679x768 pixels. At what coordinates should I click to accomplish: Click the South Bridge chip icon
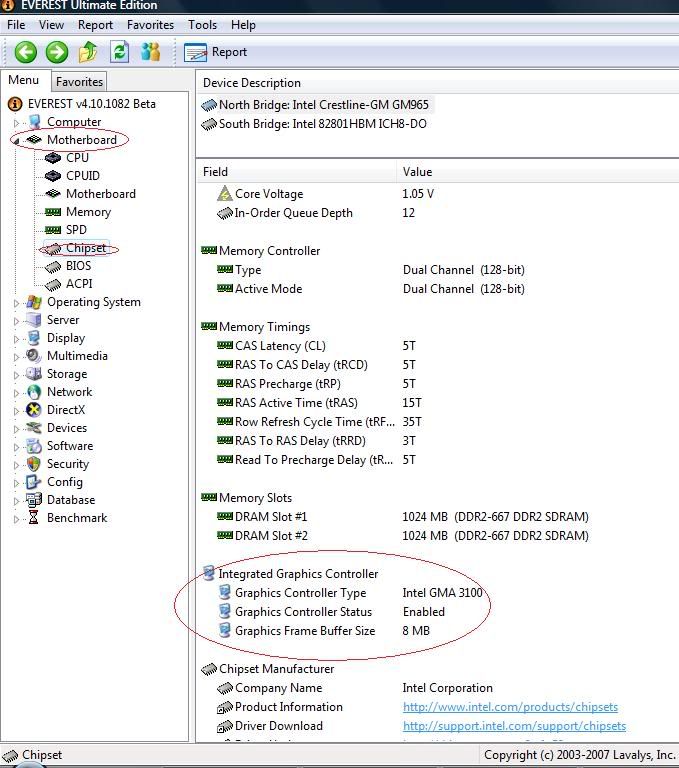pos(209,124)
